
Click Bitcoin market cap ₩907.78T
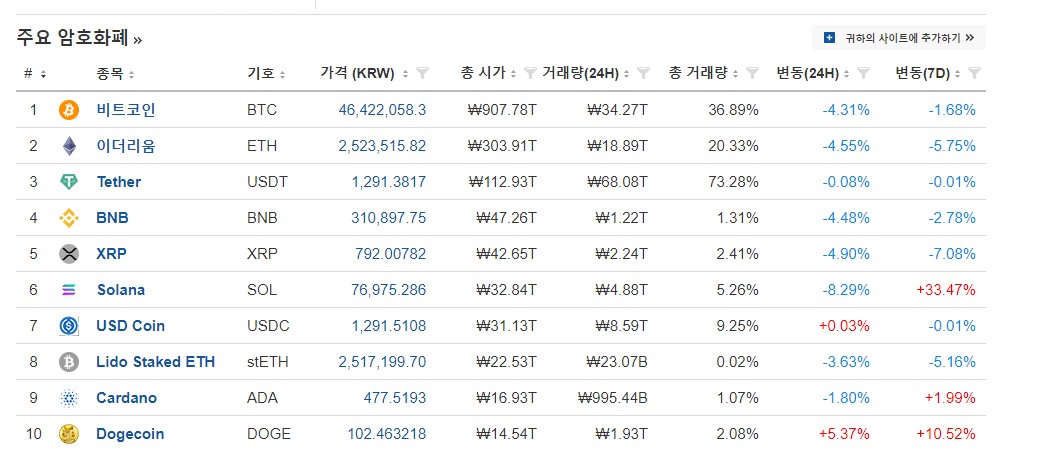(x=502, y=110)
